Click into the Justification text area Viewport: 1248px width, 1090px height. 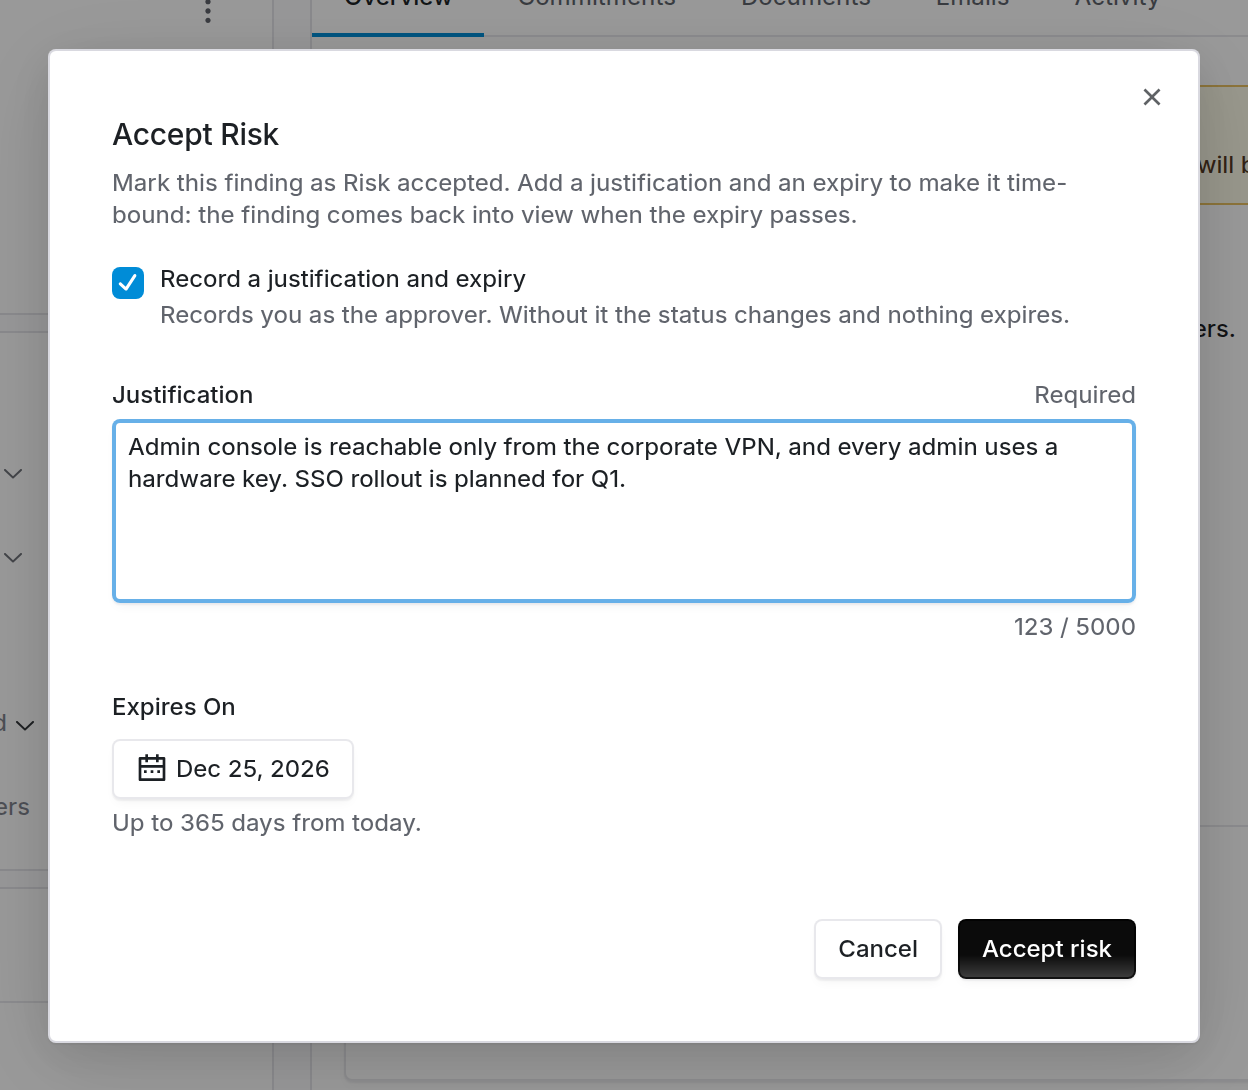pos(624,511)
